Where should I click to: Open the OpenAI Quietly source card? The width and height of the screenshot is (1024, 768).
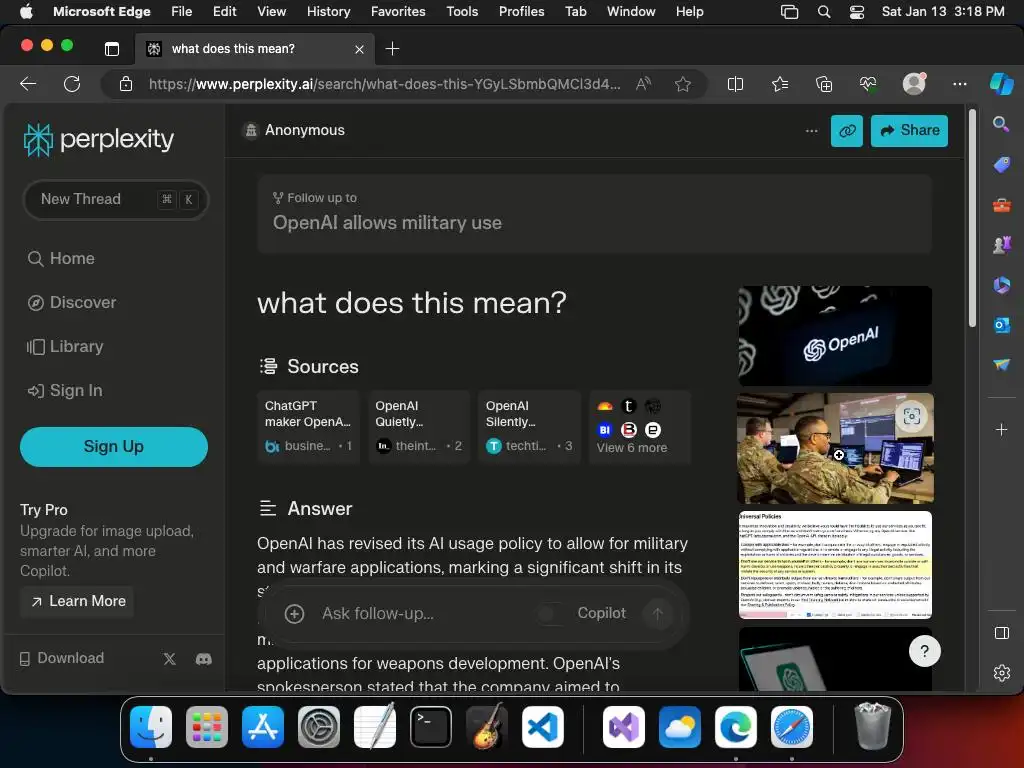tap(419, 428)
